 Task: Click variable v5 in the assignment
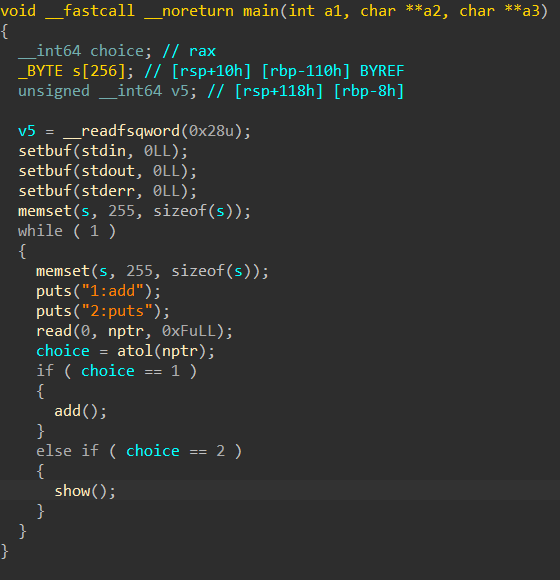(x=27, y=131)
